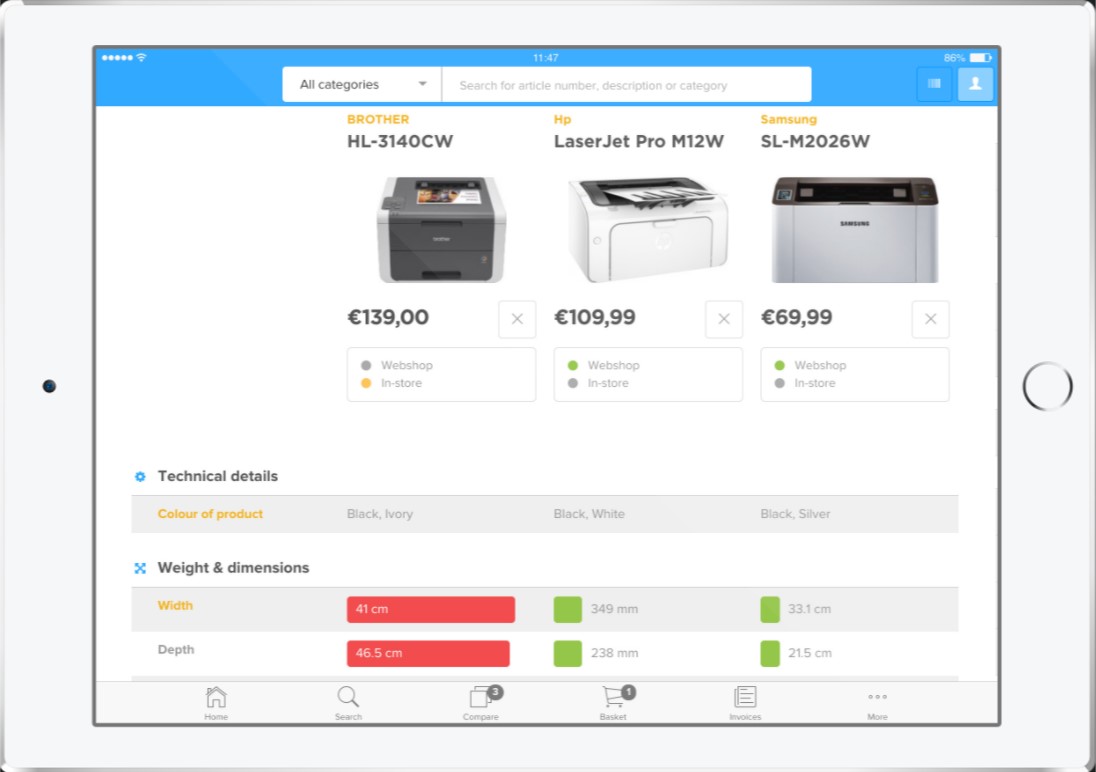The width and height of the screenshot is (1096, 772).
Task: Click the Black, Ivory colour value
Action: tap(380, 514)
